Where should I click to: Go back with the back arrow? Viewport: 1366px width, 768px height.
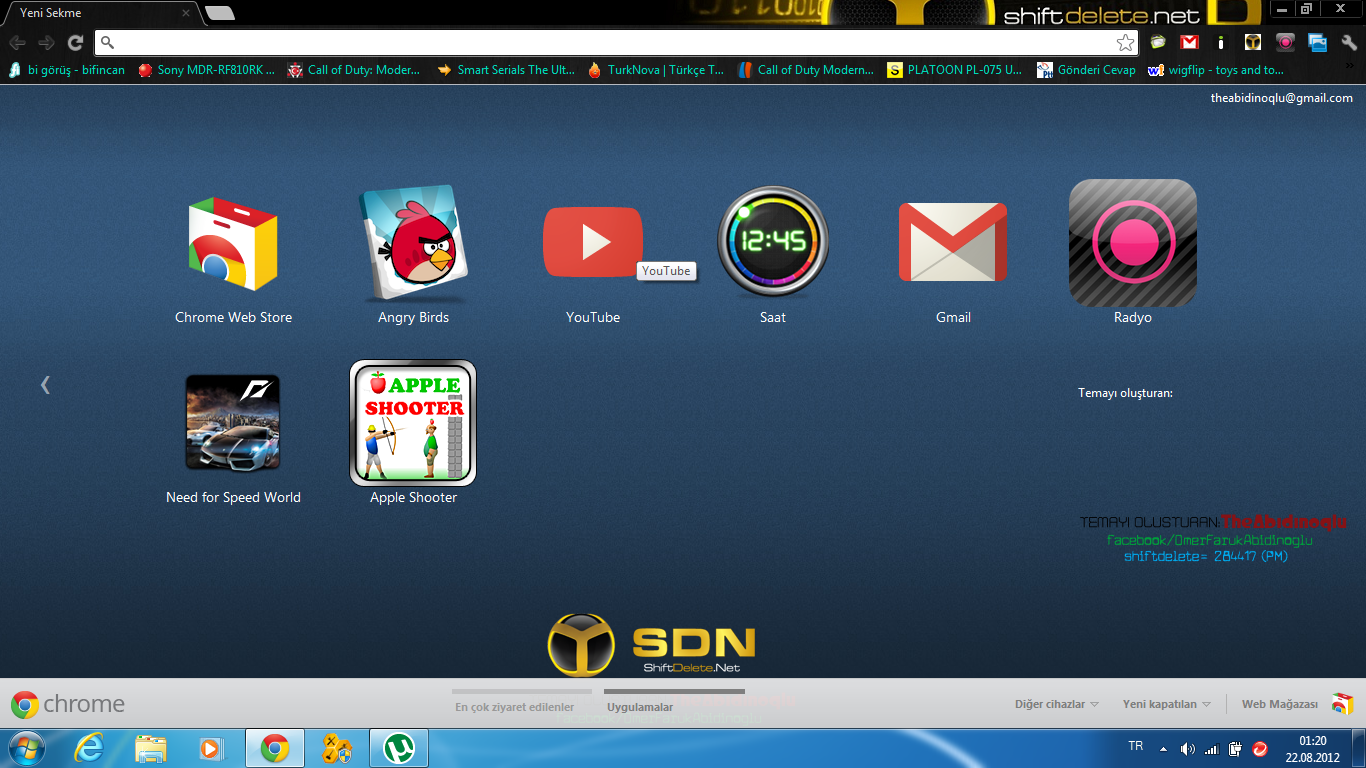pyautogui.click(x=17, y=42)
